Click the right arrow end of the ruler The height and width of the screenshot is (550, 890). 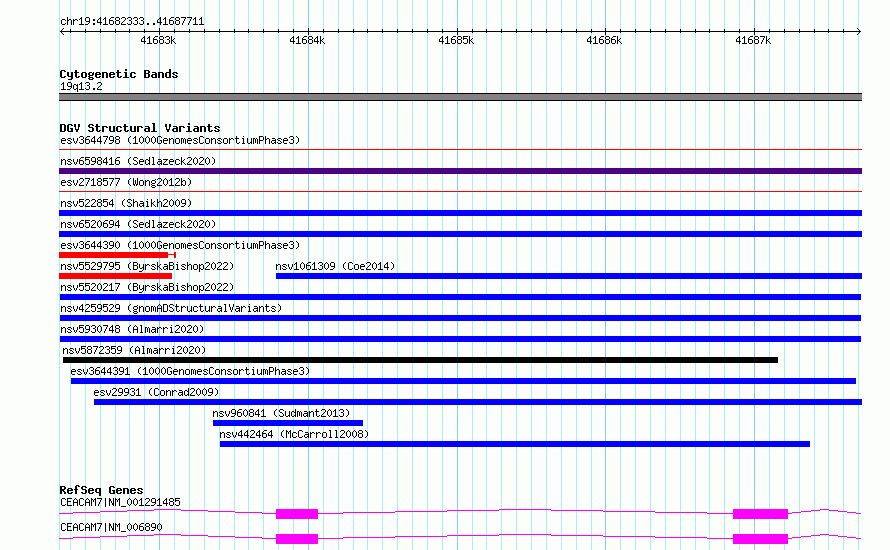(x=859, y=32)
